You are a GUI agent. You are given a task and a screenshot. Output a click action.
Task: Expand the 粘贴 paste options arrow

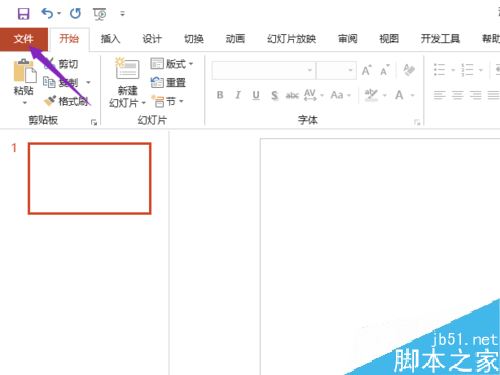pos(24,103)
